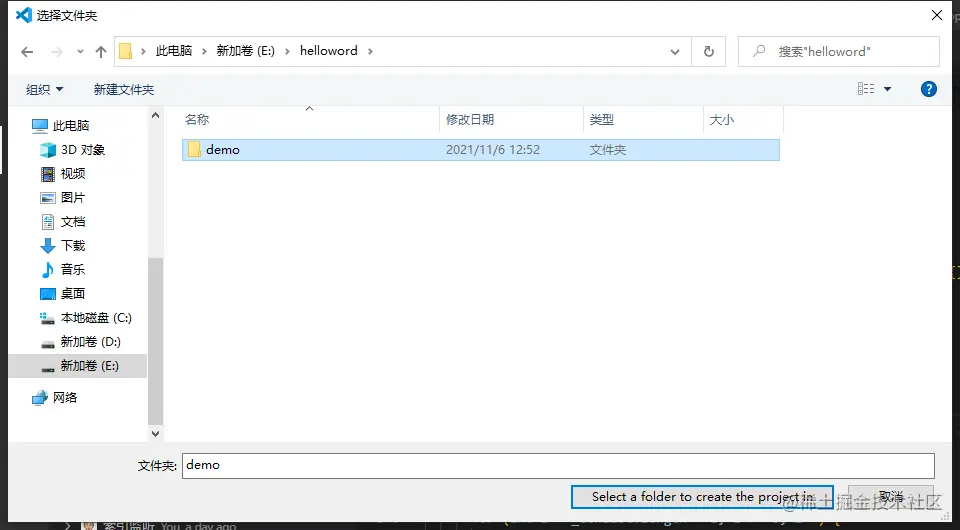Open 文档 folder in navigation pane
The image size is (960, 530).
62,222
